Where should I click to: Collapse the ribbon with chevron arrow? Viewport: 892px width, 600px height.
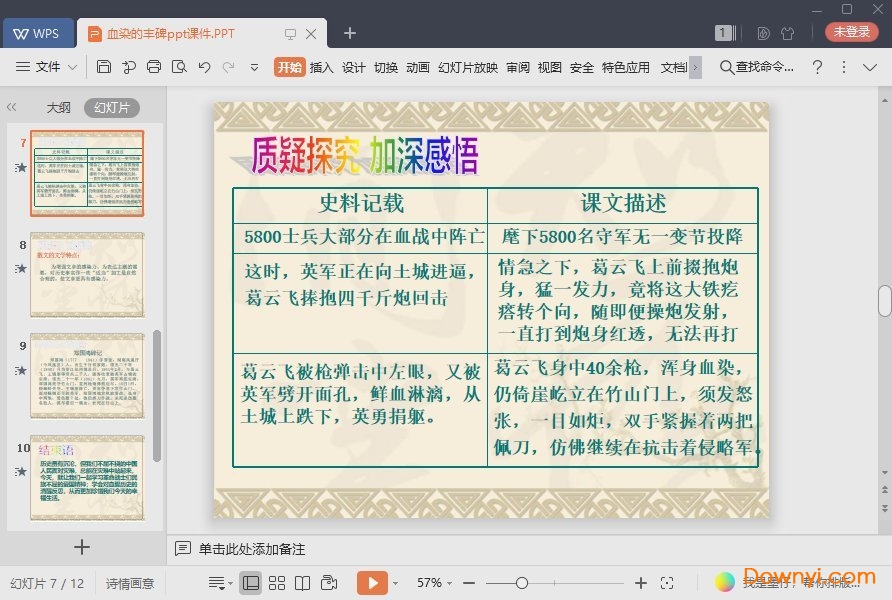[x=843, y=67]
